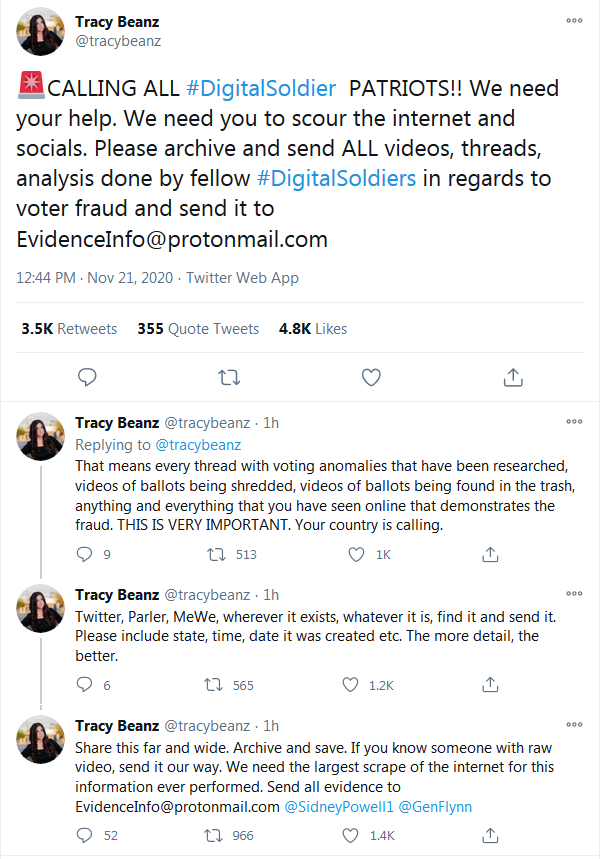Open Tracy Beanz profile picture on main tweet
Screen dimensions: 601x859
(x=41, y=32)
